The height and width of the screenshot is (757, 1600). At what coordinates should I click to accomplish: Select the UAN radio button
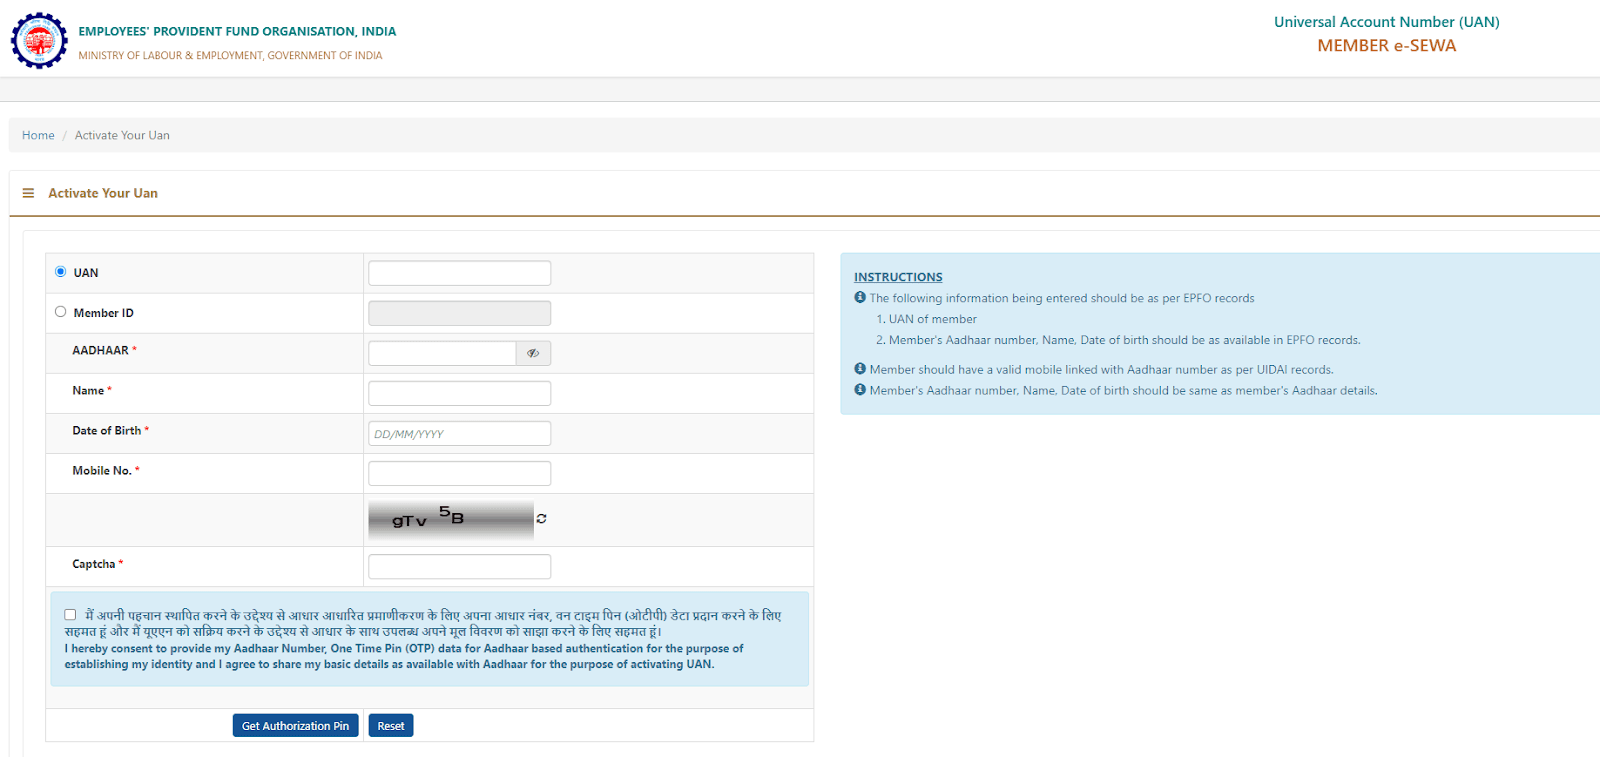pyautogui.click(x=61, y=272)
